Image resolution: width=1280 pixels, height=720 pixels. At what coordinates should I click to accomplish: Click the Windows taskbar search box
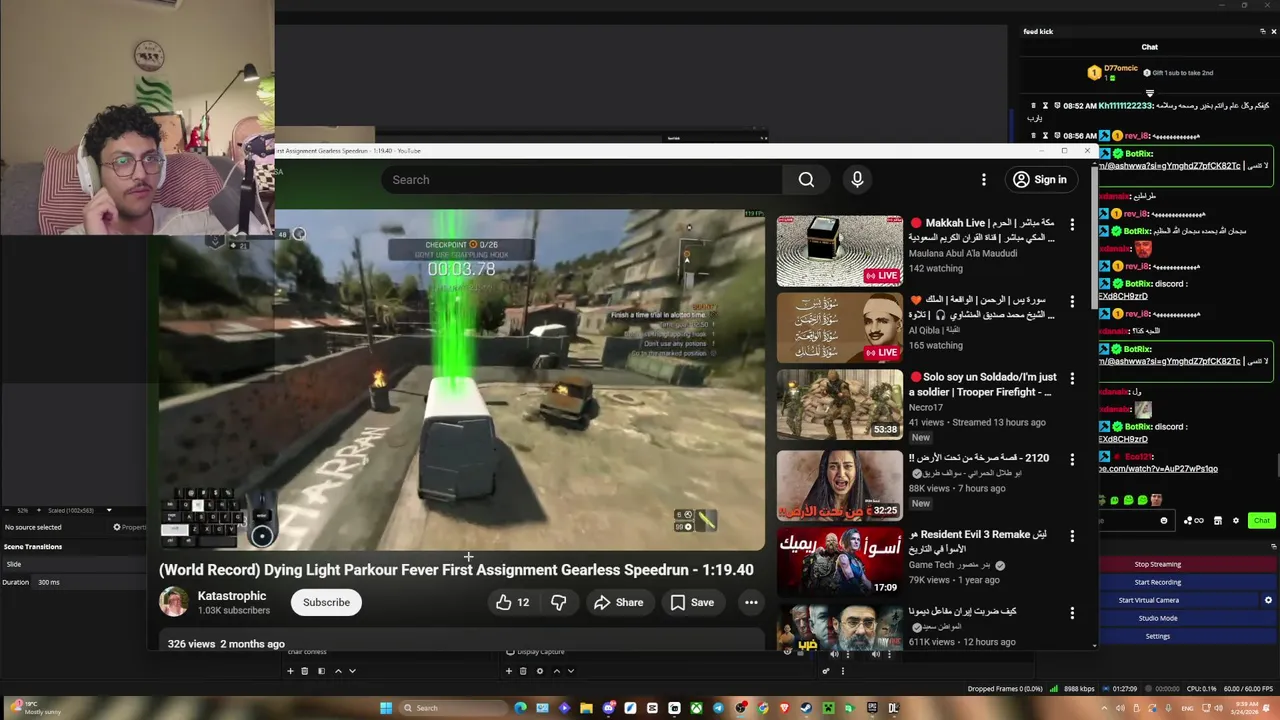coord(451,708)
